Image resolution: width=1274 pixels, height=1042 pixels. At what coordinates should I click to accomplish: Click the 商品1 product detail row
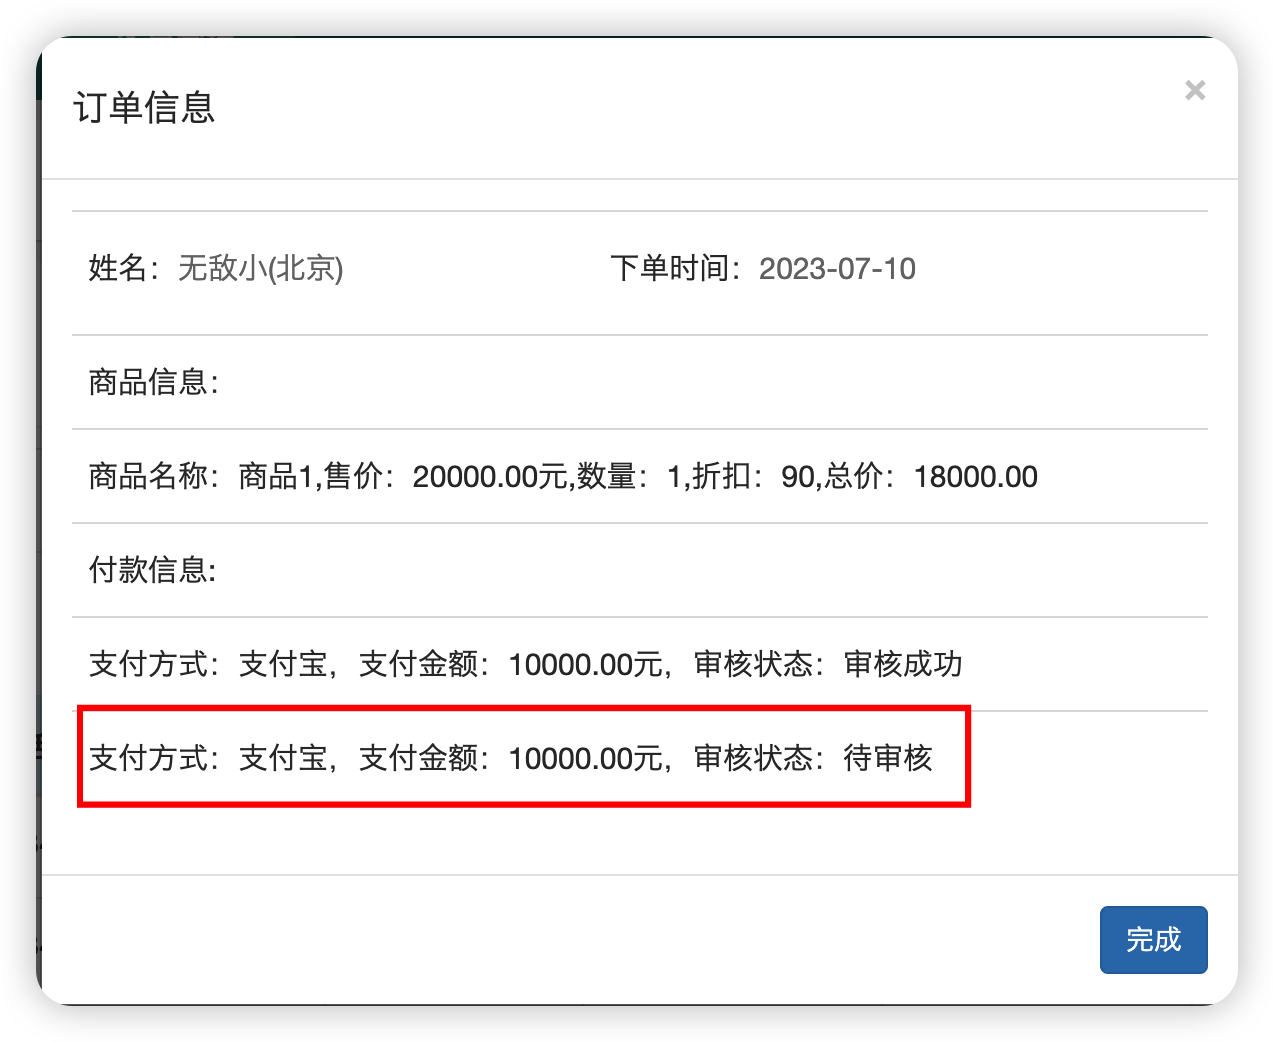(x=640, y=476)
